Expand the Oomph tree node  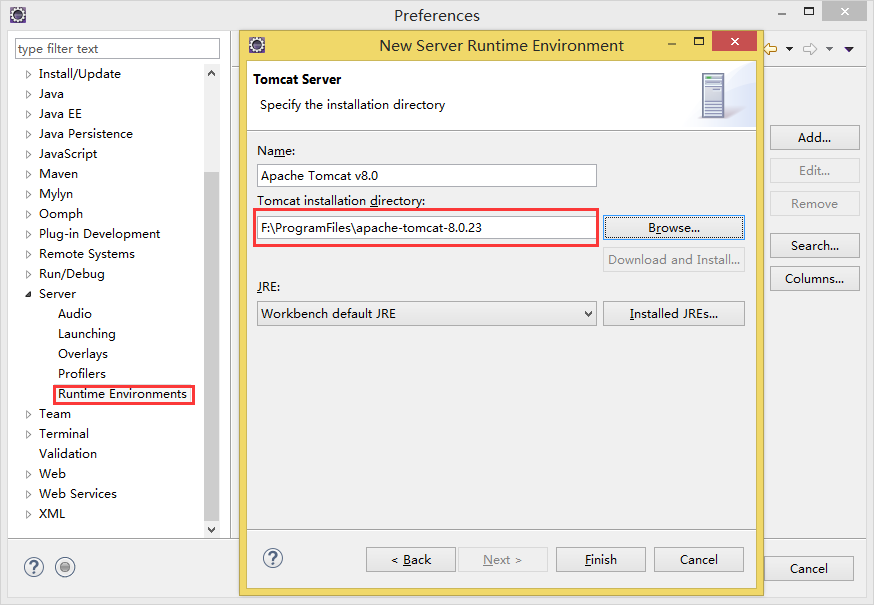tap(28, 215)
